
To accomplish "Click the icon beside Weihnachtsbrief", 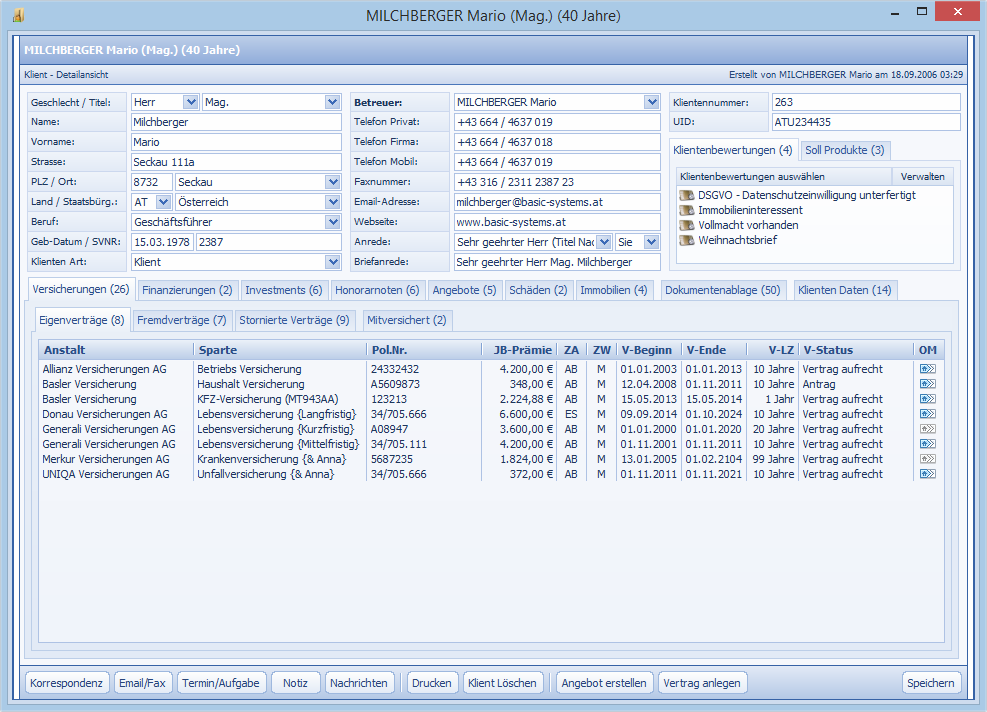I will (687, 240).
